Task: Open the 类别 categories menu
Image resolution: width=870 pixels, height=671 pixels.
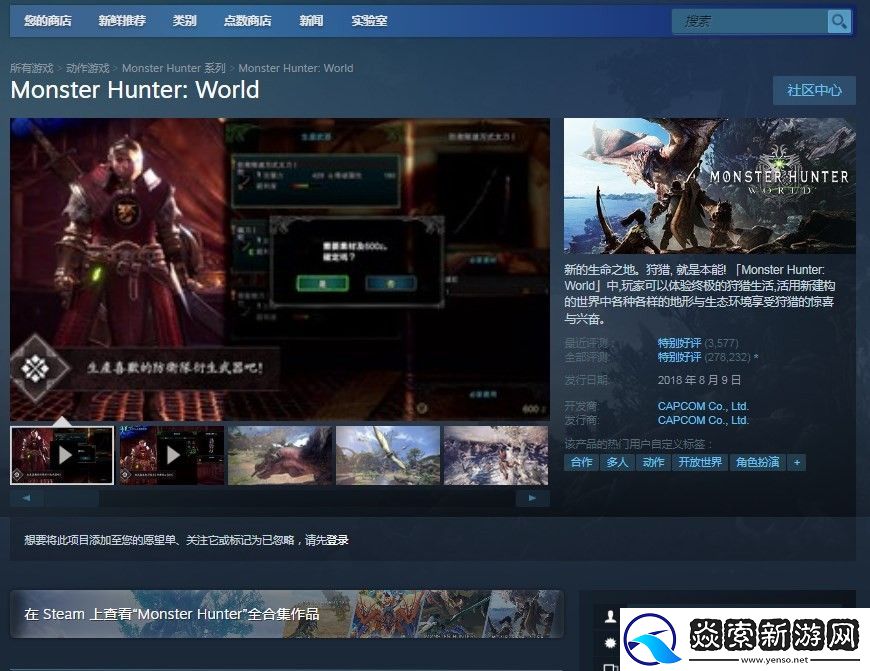Action: pyautogui.click(x=184, y=21)
